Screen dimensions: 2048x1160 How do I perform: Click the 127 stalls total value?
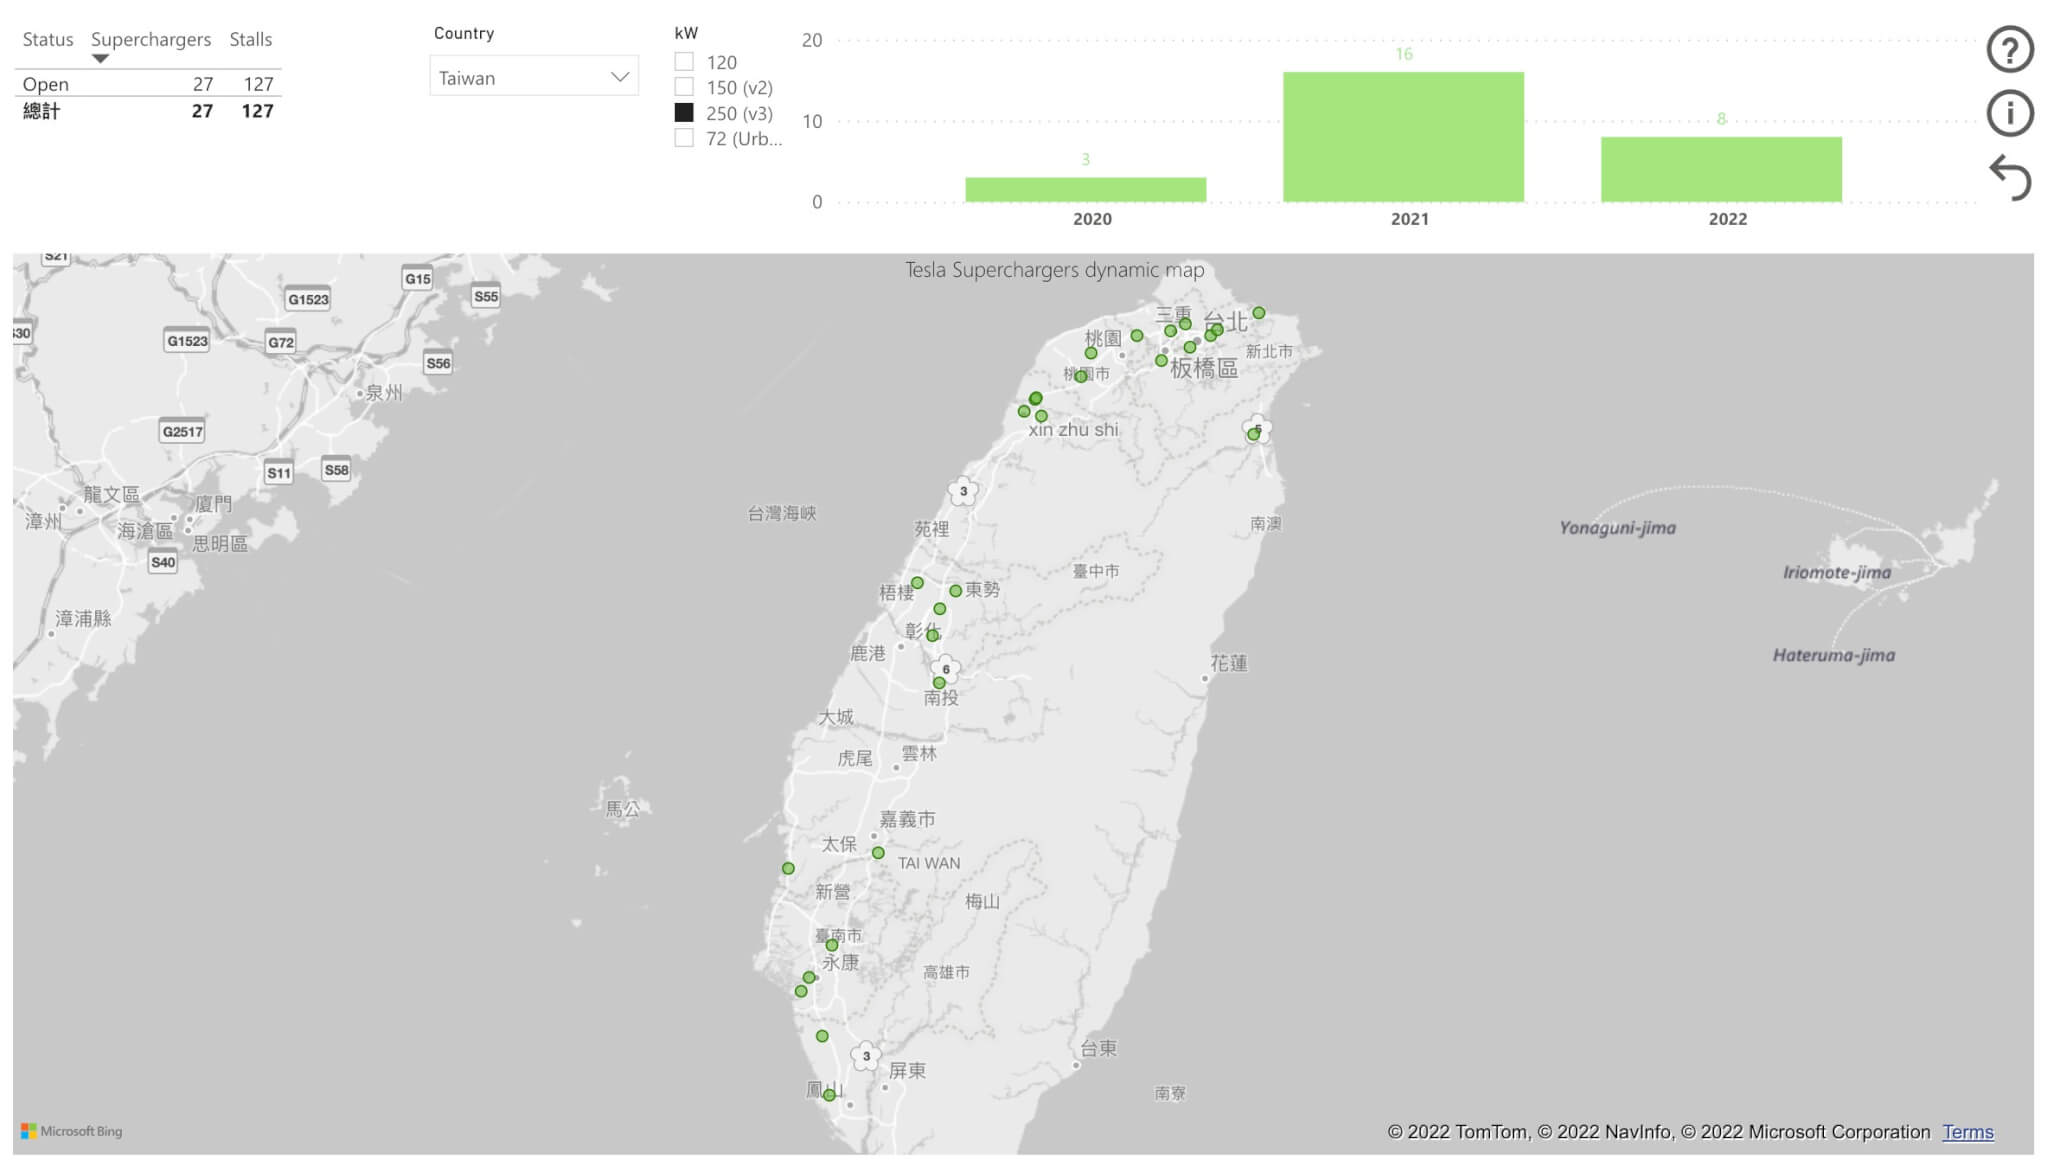pos(257,111)
